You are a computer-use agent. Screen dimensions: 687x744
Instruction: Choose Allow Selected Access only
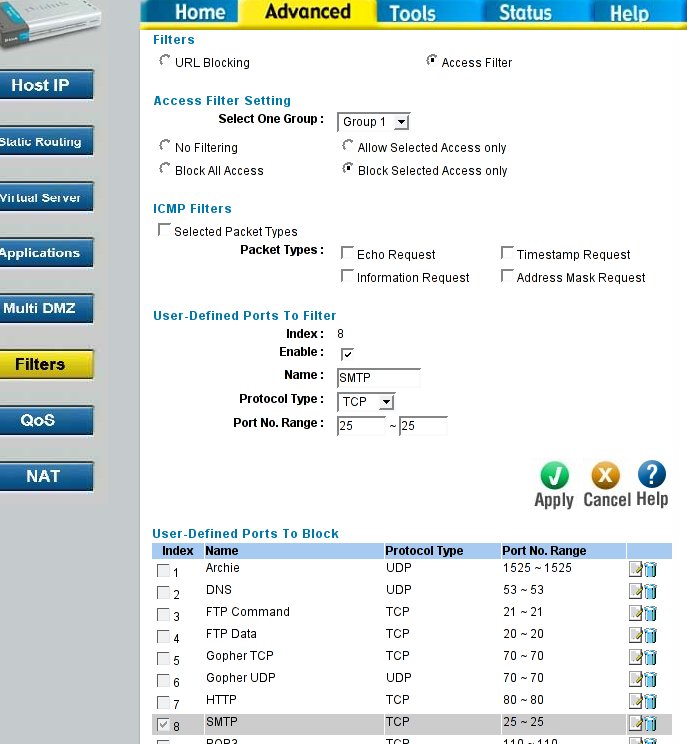coord(347,145)
